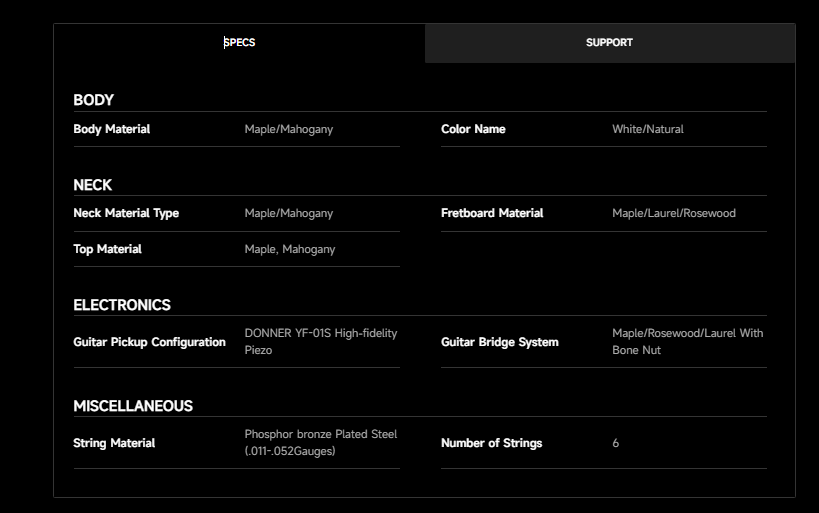Click the Fretboard Material label
819x513 pixels.
point(492,213)
